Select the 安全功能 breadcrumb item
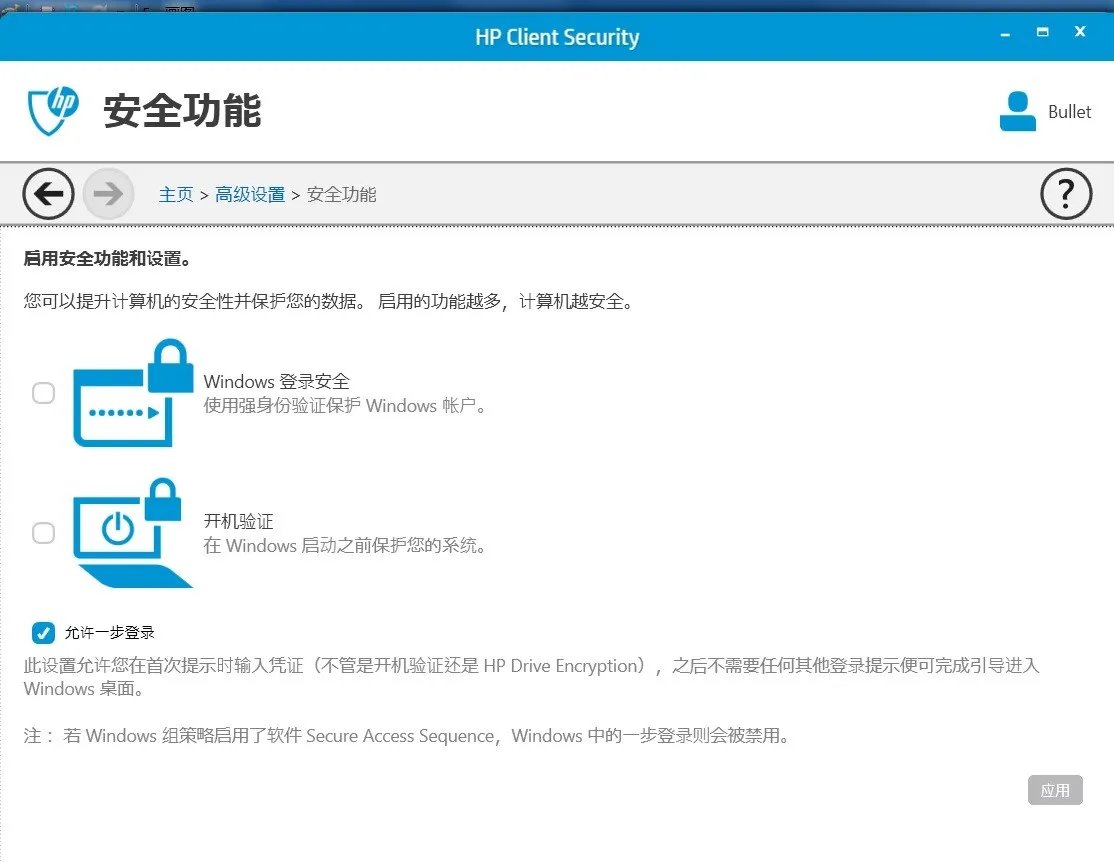The image size is (1114, 863). click(341, 194)
